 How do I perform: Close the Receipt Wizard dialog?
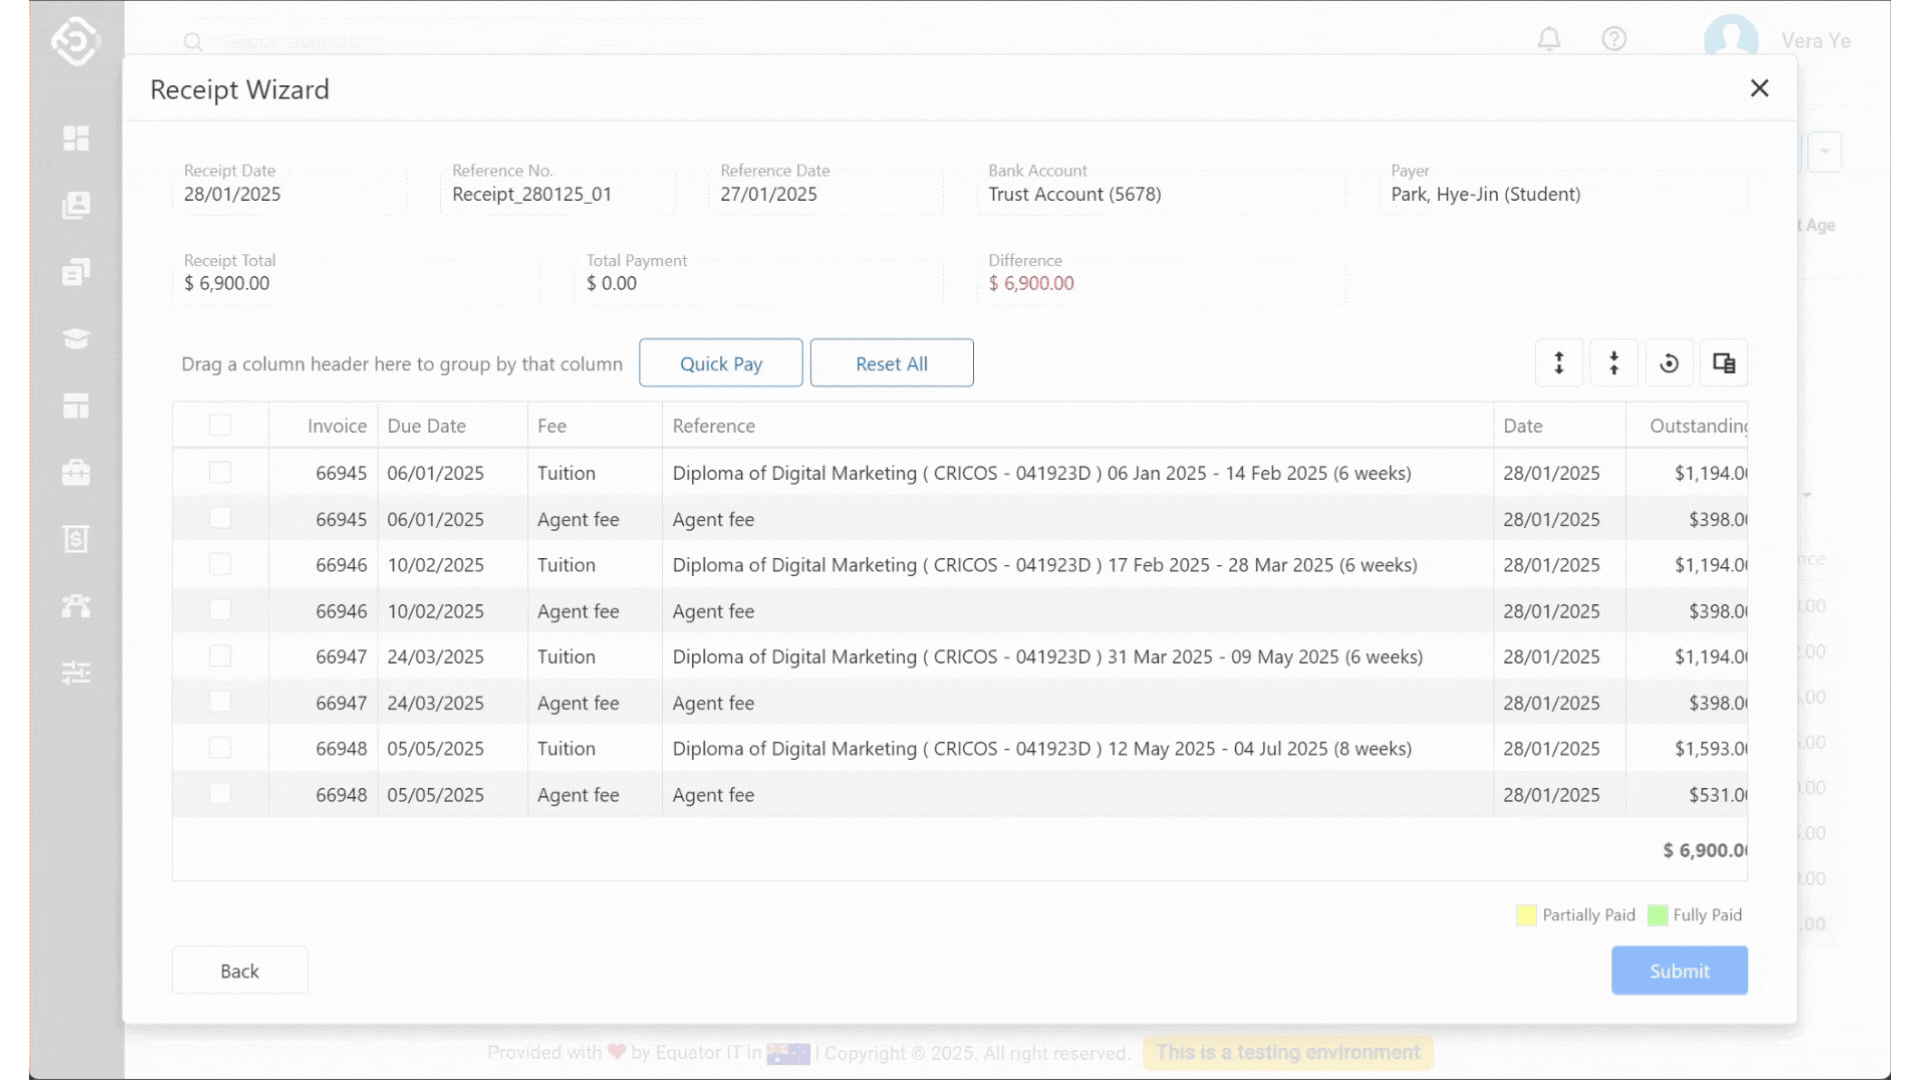[1759, 88]
